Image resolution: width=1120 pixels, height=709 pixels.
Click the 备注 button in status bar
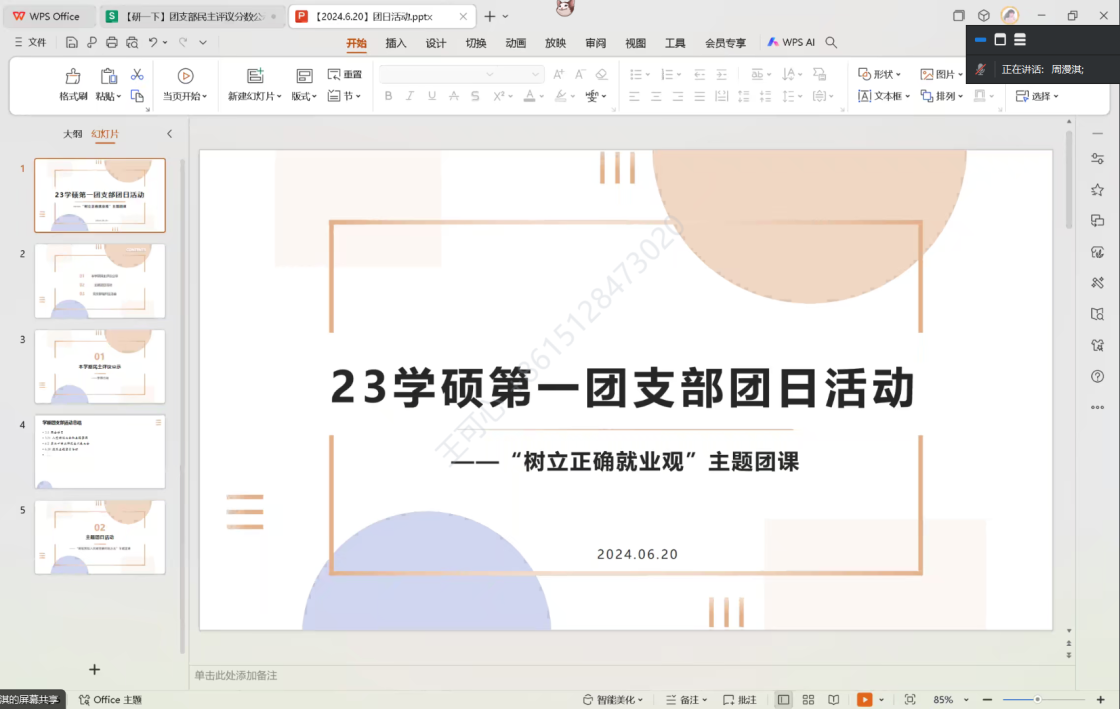[687, 699]
